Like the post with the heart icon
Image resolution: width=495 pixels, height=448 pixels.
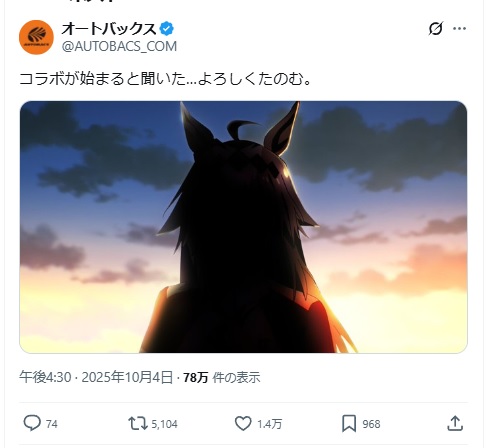(x=243, y=423)
